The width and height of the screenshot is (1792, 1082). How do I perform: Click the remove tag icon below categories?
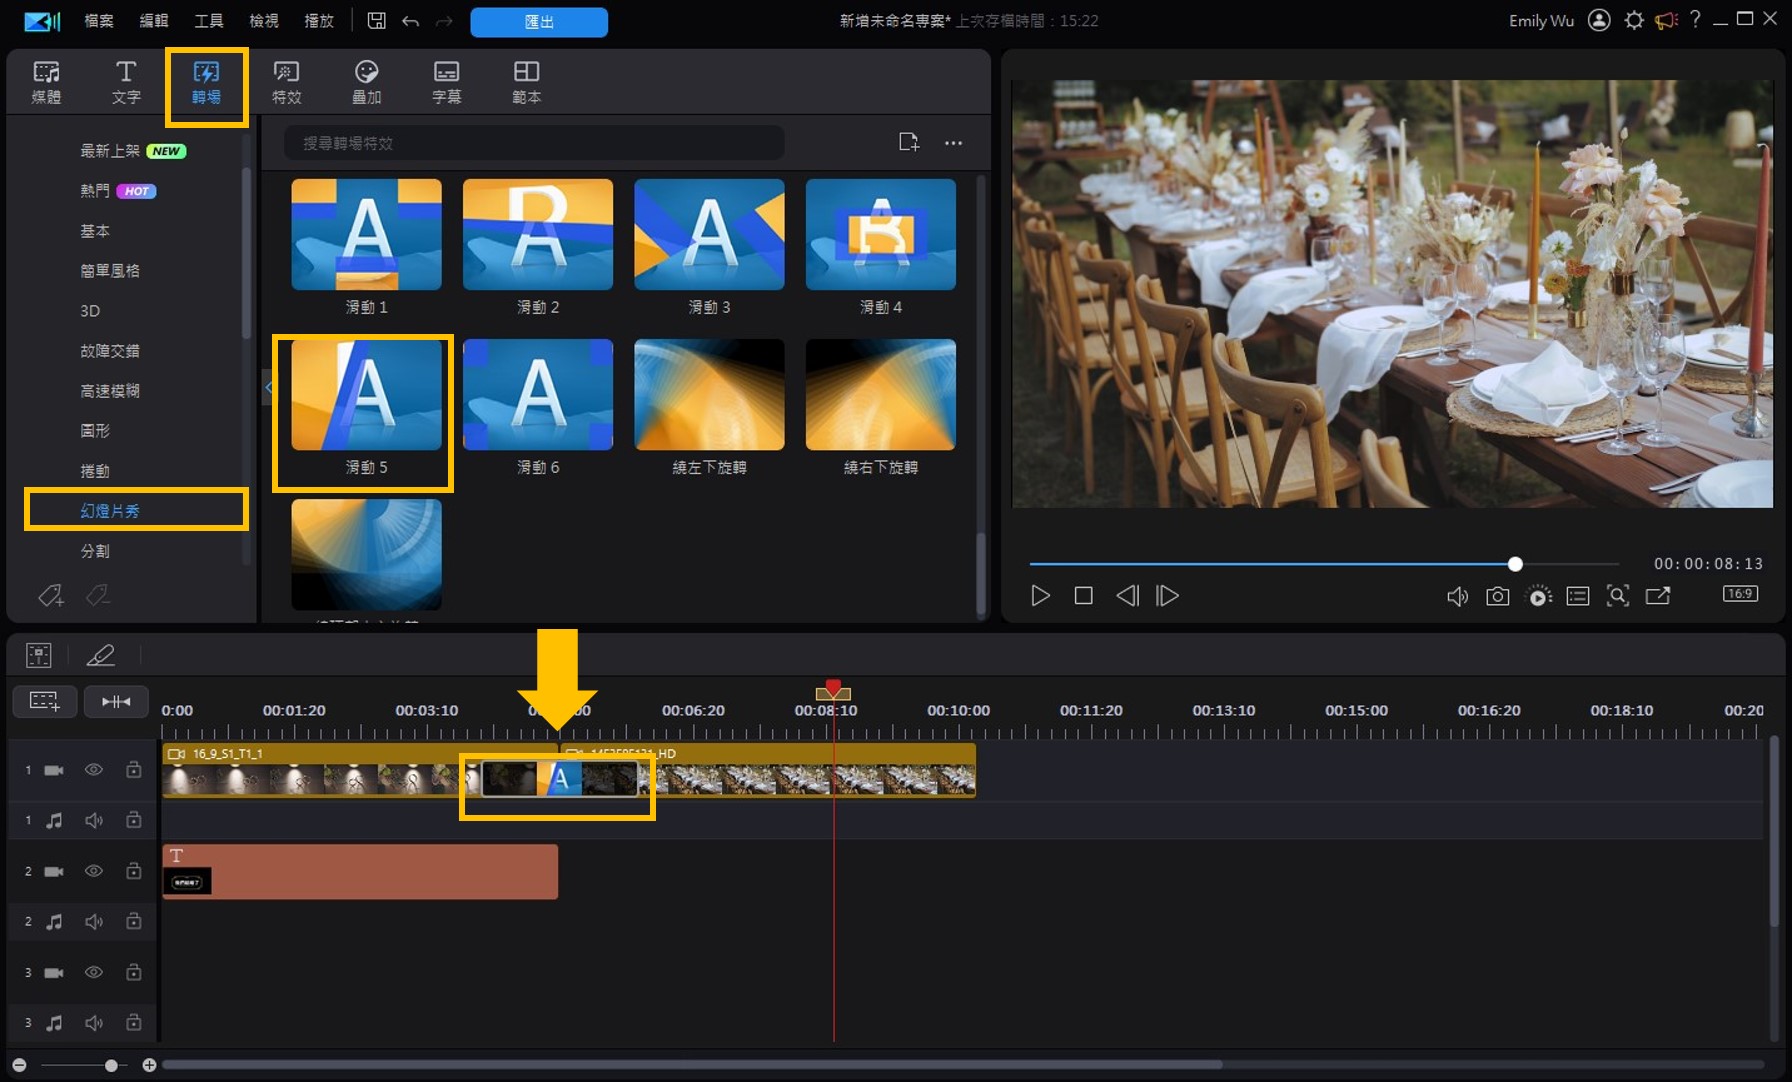click(97, 596)
